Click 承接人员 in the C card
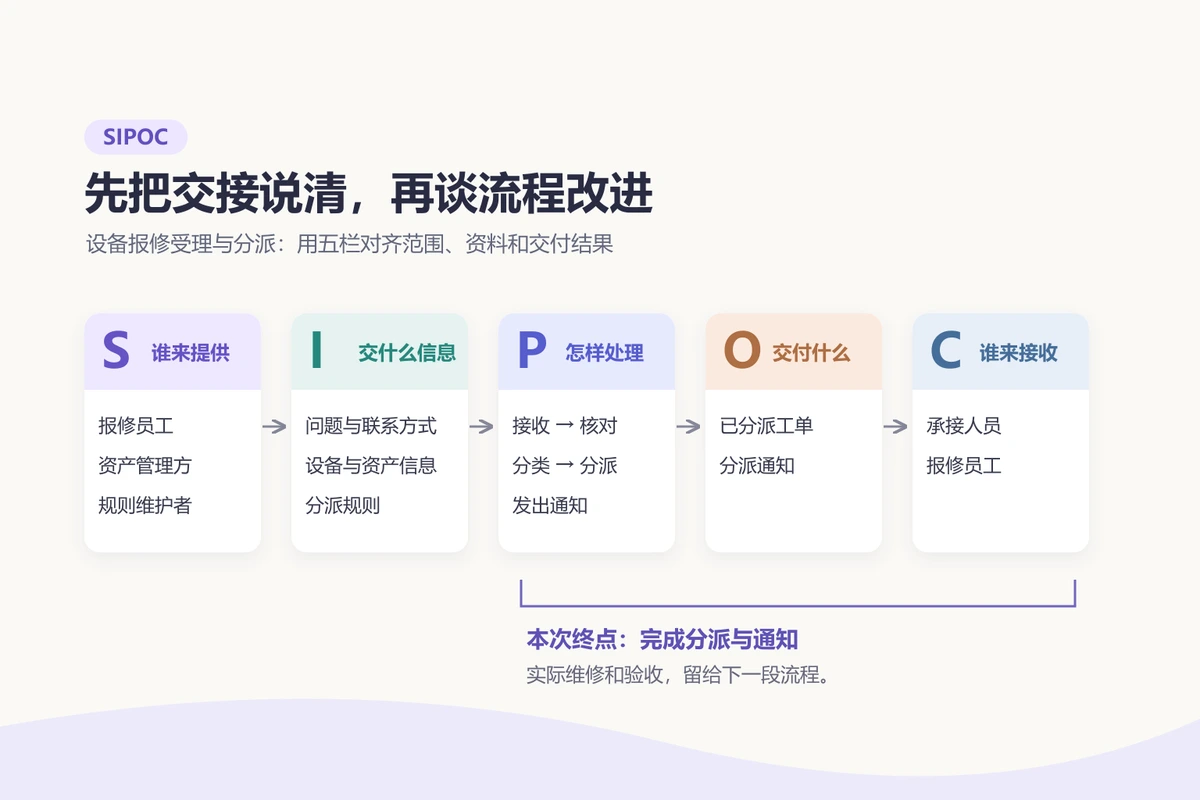This screenshot has width=1200, height=800. [964, 426]
